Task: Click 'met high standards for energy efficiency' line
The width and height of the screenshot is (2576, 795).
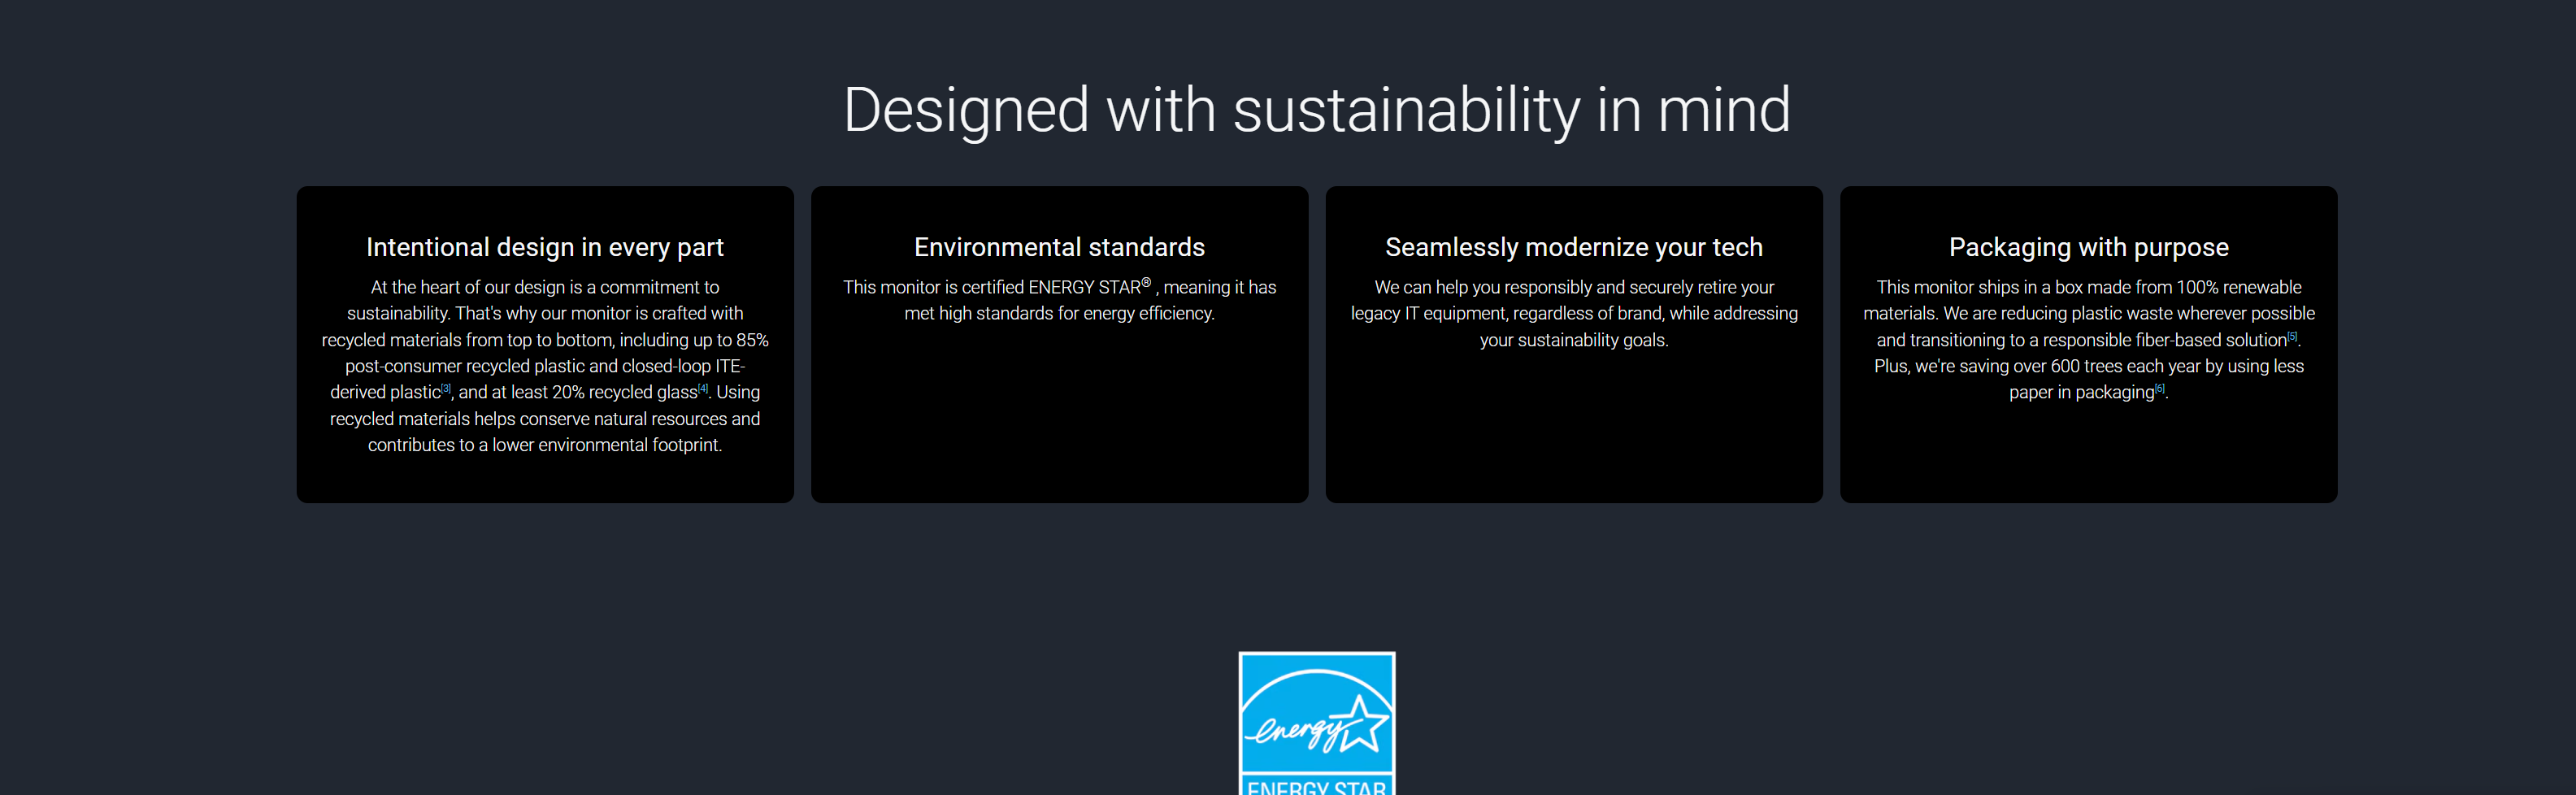Action: coord(1059,314)
